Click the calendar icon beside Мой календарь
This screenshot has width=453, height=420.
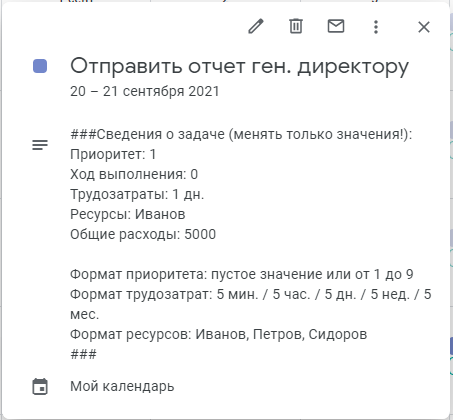pos(40,387)
